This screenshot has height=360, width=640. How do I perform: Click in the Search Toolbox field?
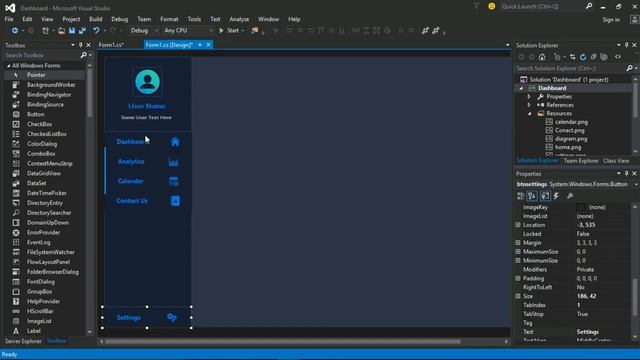(42, 55)
